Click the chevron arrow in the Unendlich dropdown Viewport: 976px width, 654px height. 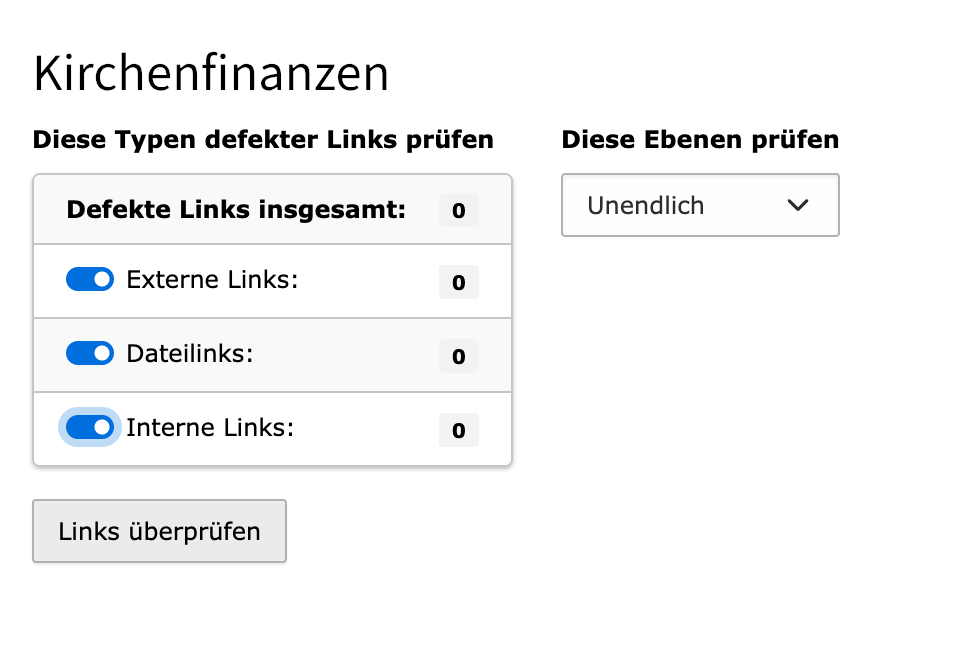pyautogui.click(x=797, y=206)
